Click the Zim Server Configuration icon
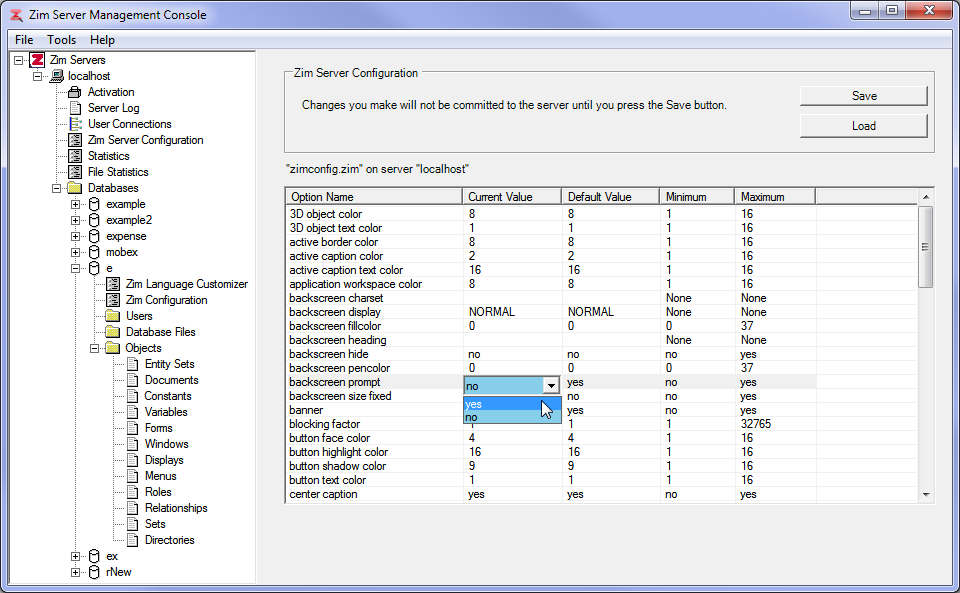Viewport: 960px width, 593px height. click(75, 140)
